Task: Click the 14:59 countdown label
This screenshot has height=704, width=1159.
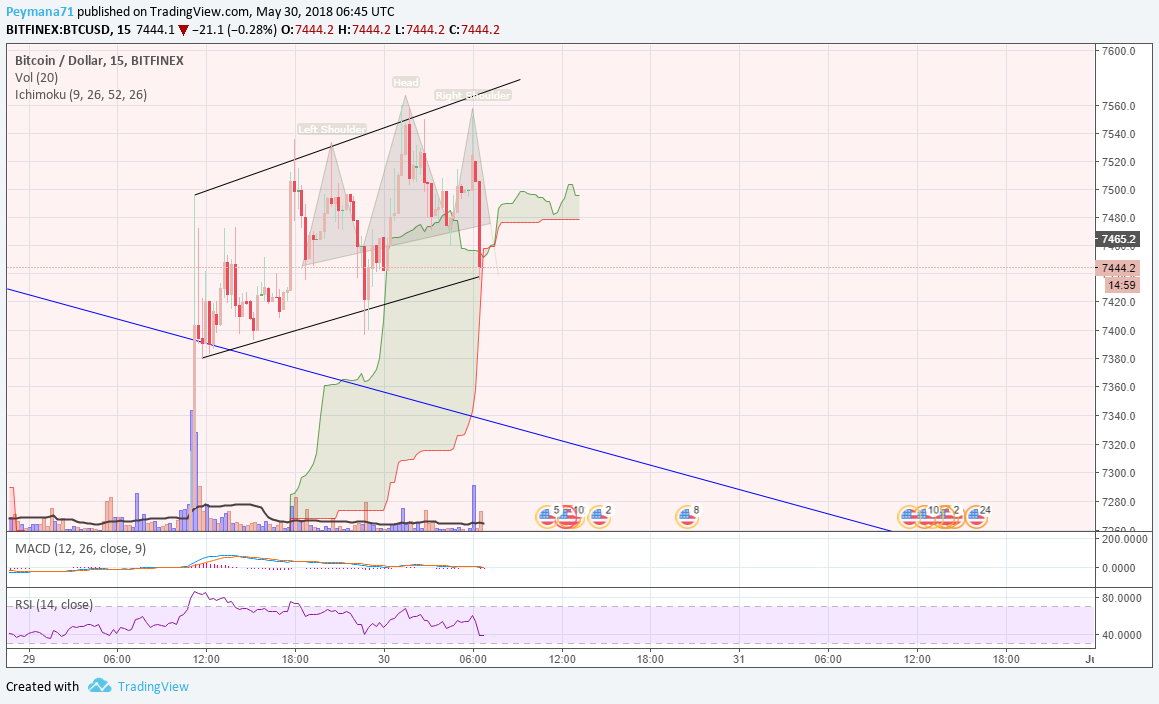Action: tap(1122, 285)
